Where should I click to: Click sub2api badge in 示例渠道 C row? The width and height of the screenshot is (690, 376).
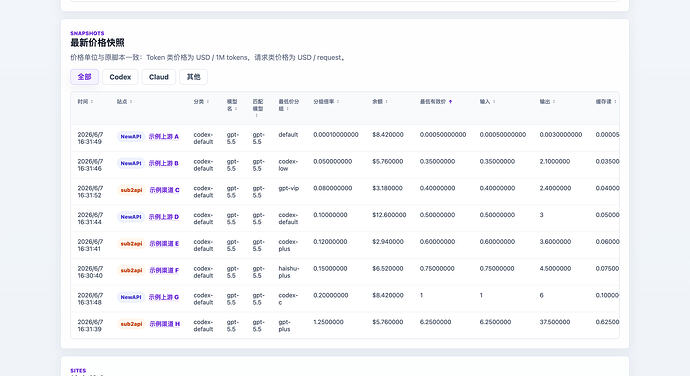[131, 190]
